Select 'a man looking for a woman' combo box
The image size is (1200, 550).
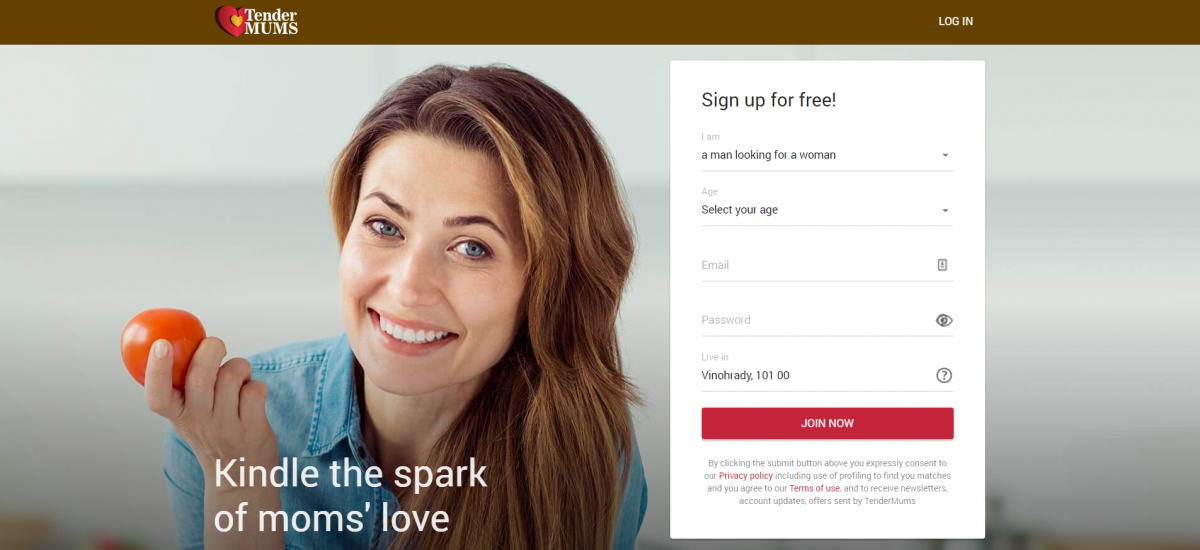827,155
